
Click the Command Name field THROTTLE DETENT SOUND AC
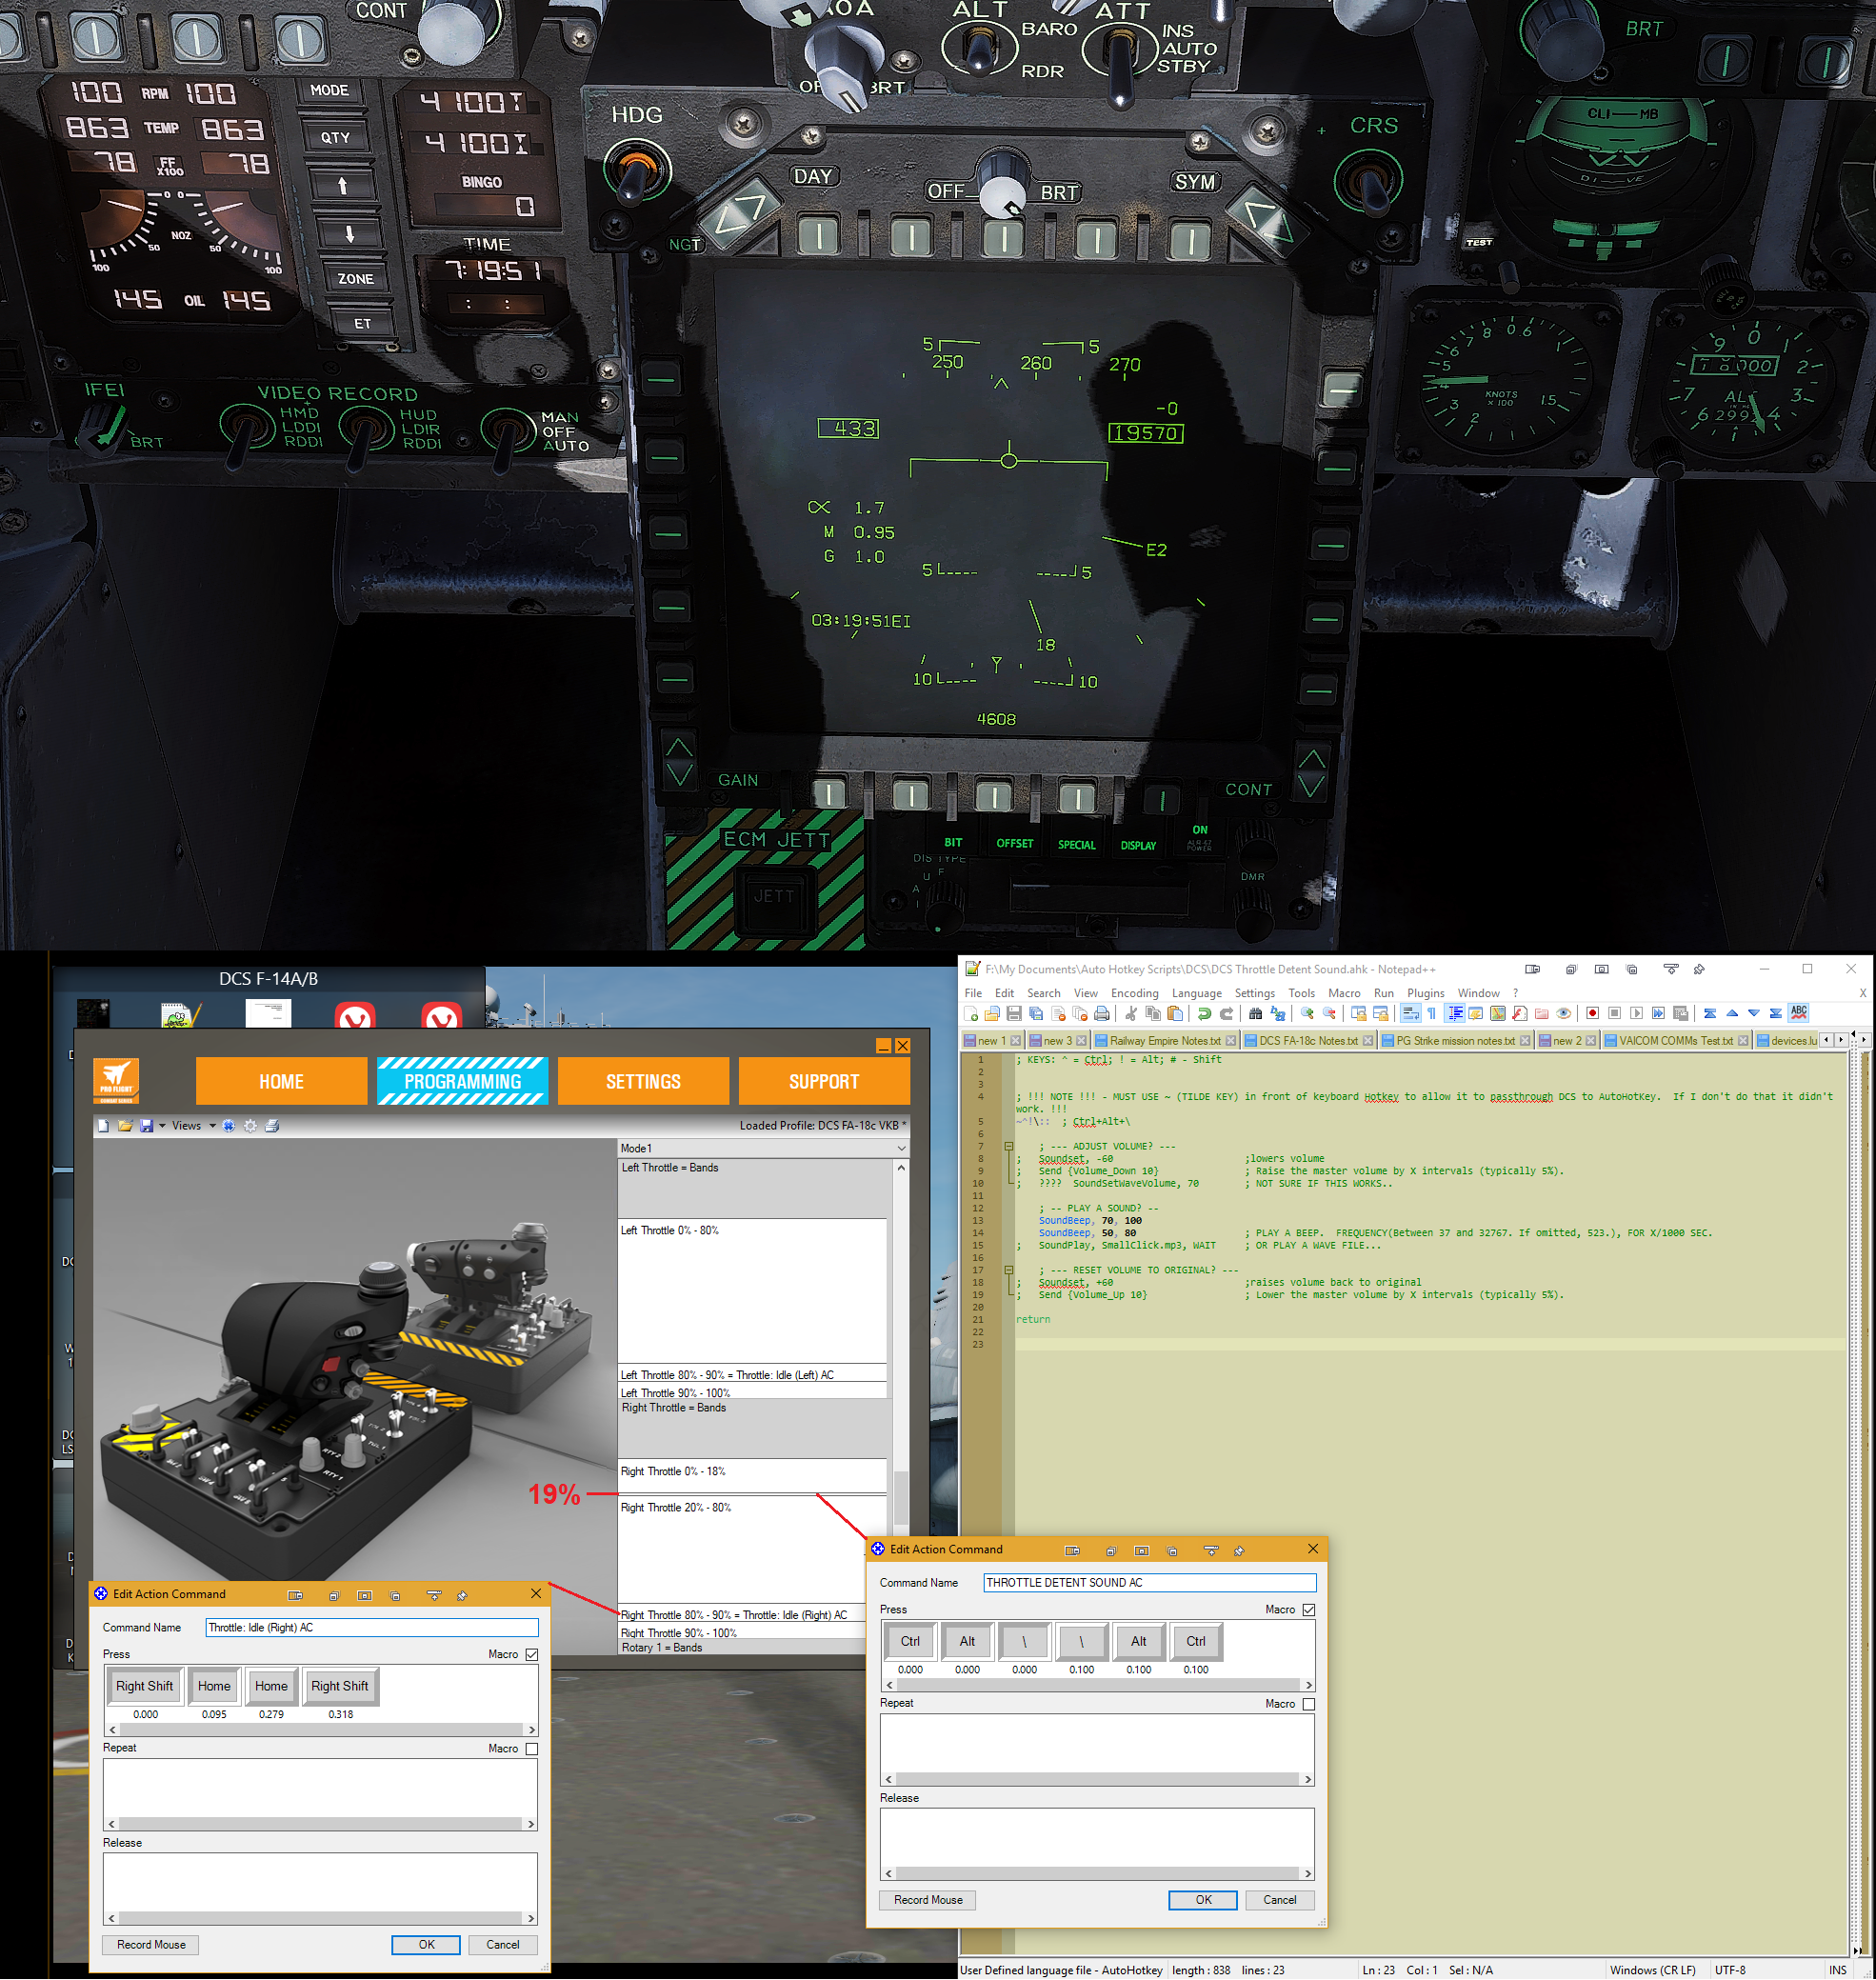1150,1583
